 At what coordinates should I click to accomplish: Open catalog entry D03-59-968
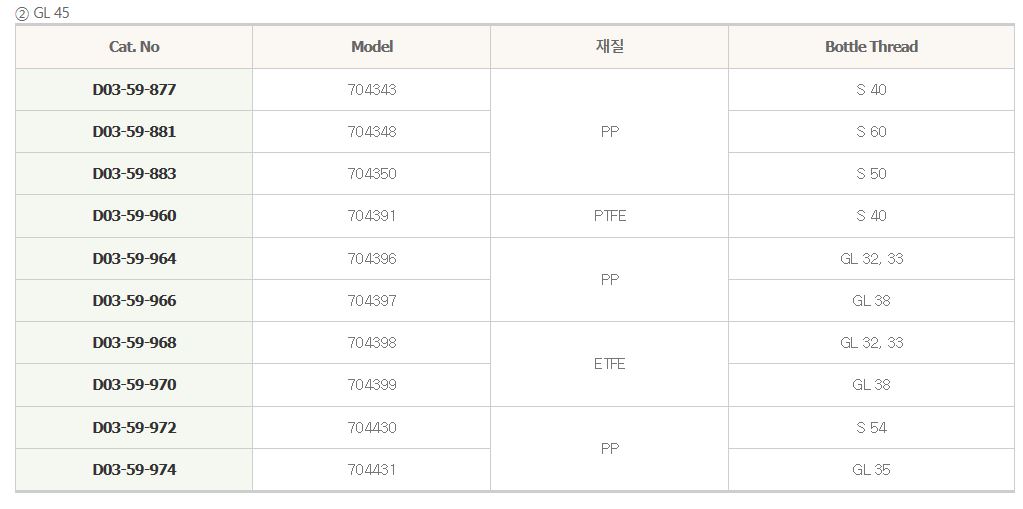click(134, 343)
